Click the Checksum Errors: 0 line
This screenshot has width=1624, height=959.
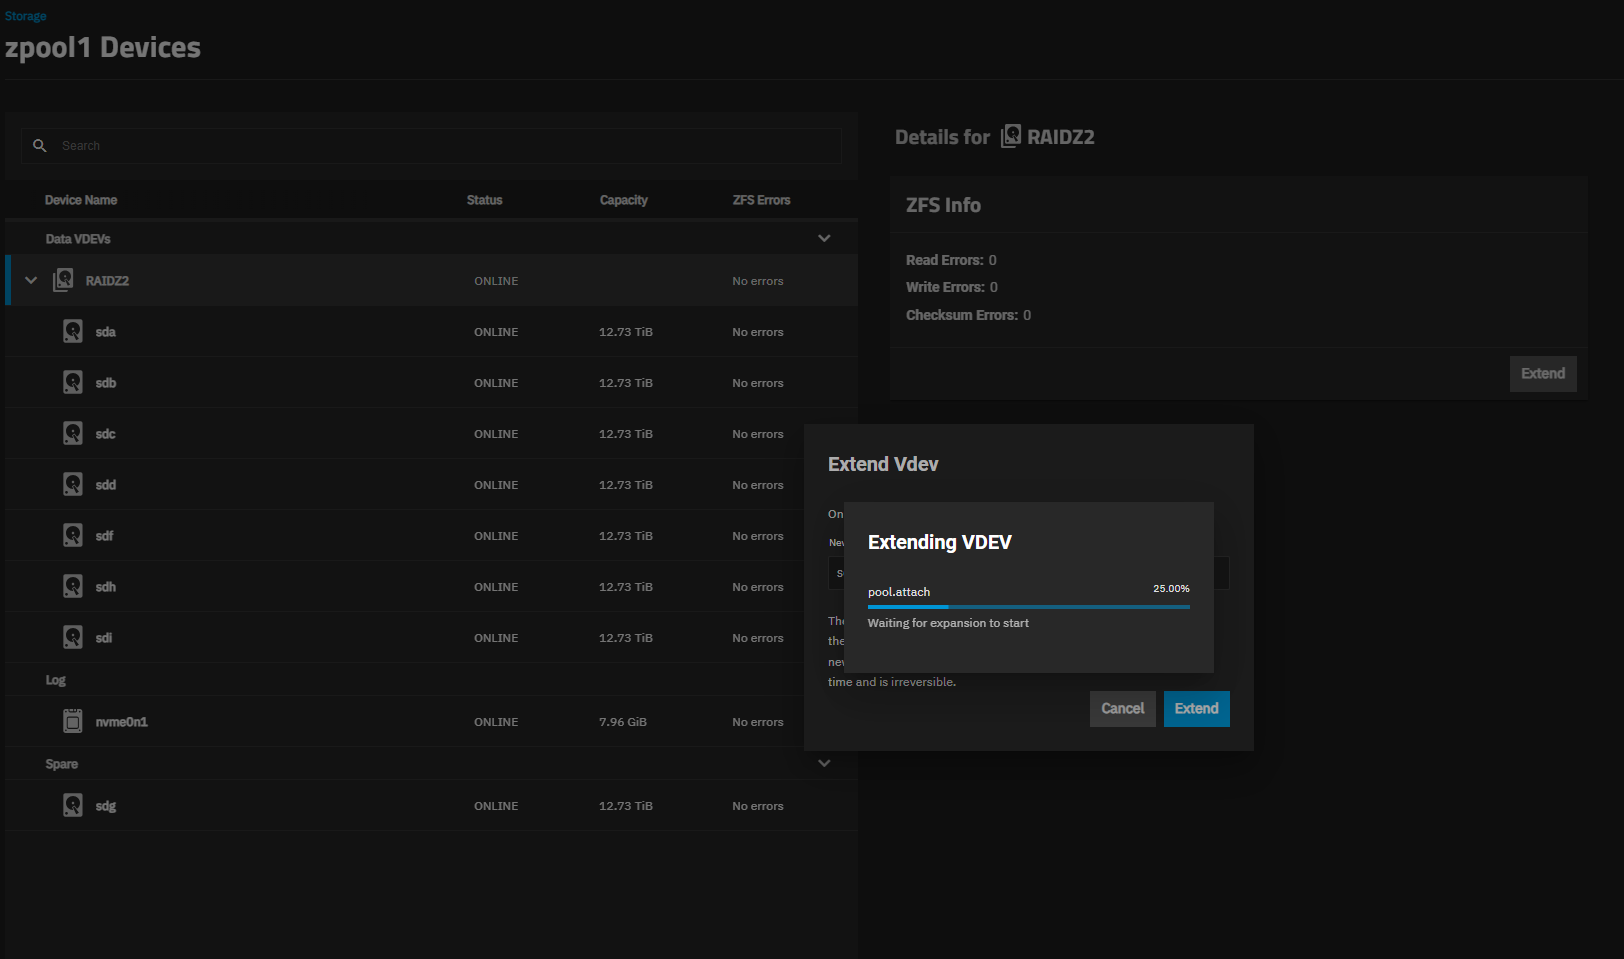pyautogui.click(x=968, y=315)
